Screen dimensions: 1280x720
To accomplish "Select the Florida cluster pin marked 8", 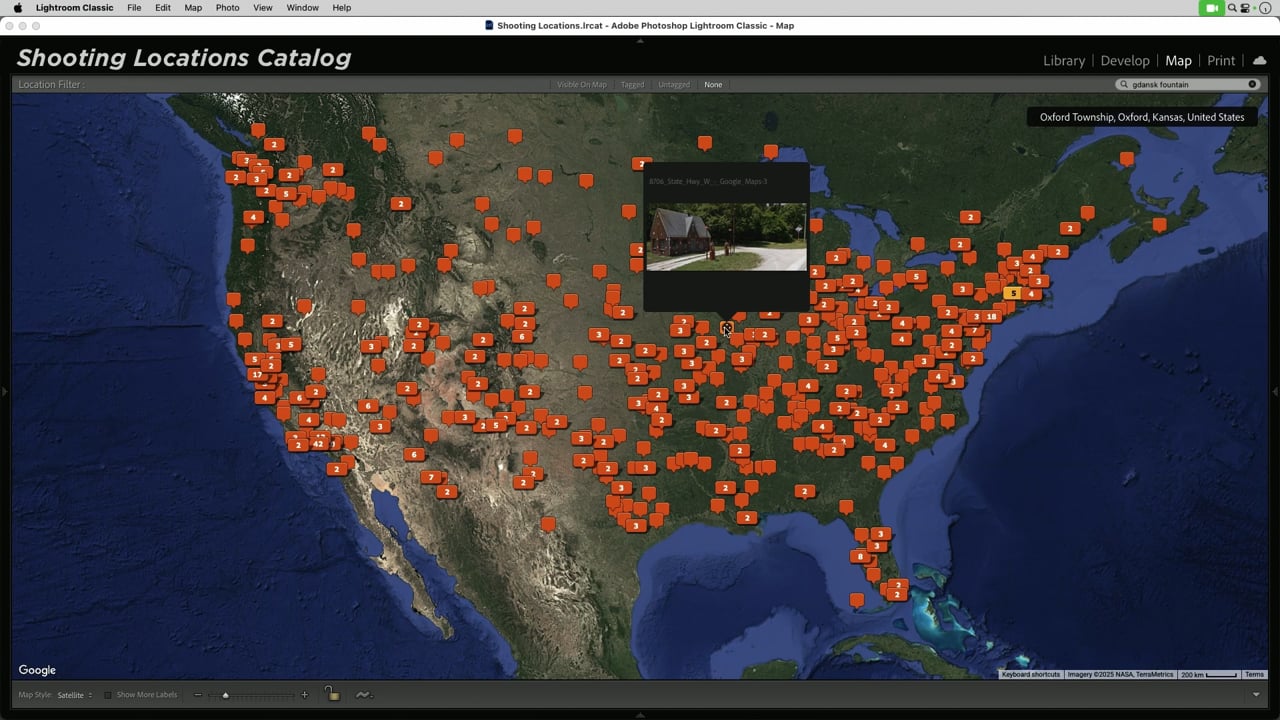I will [x=860, y=557].
